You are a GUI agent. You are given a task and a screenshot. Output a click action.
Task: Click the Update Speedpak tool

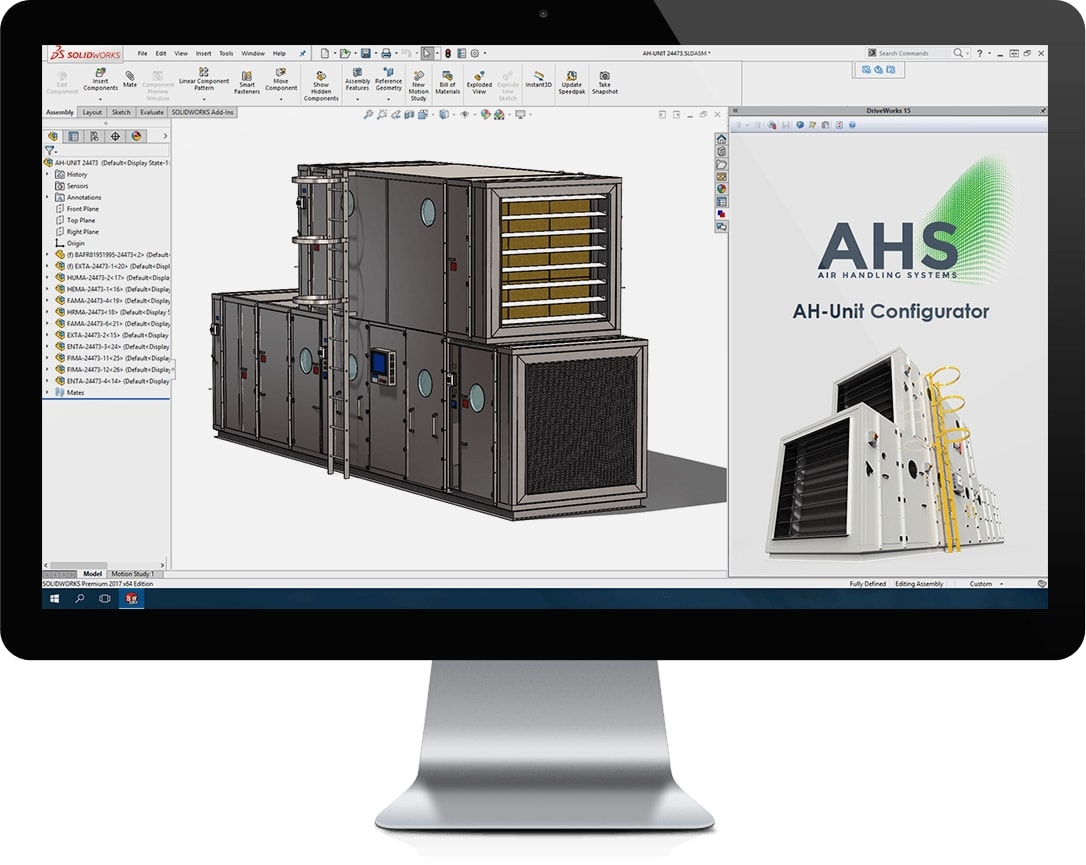[571, 82]
